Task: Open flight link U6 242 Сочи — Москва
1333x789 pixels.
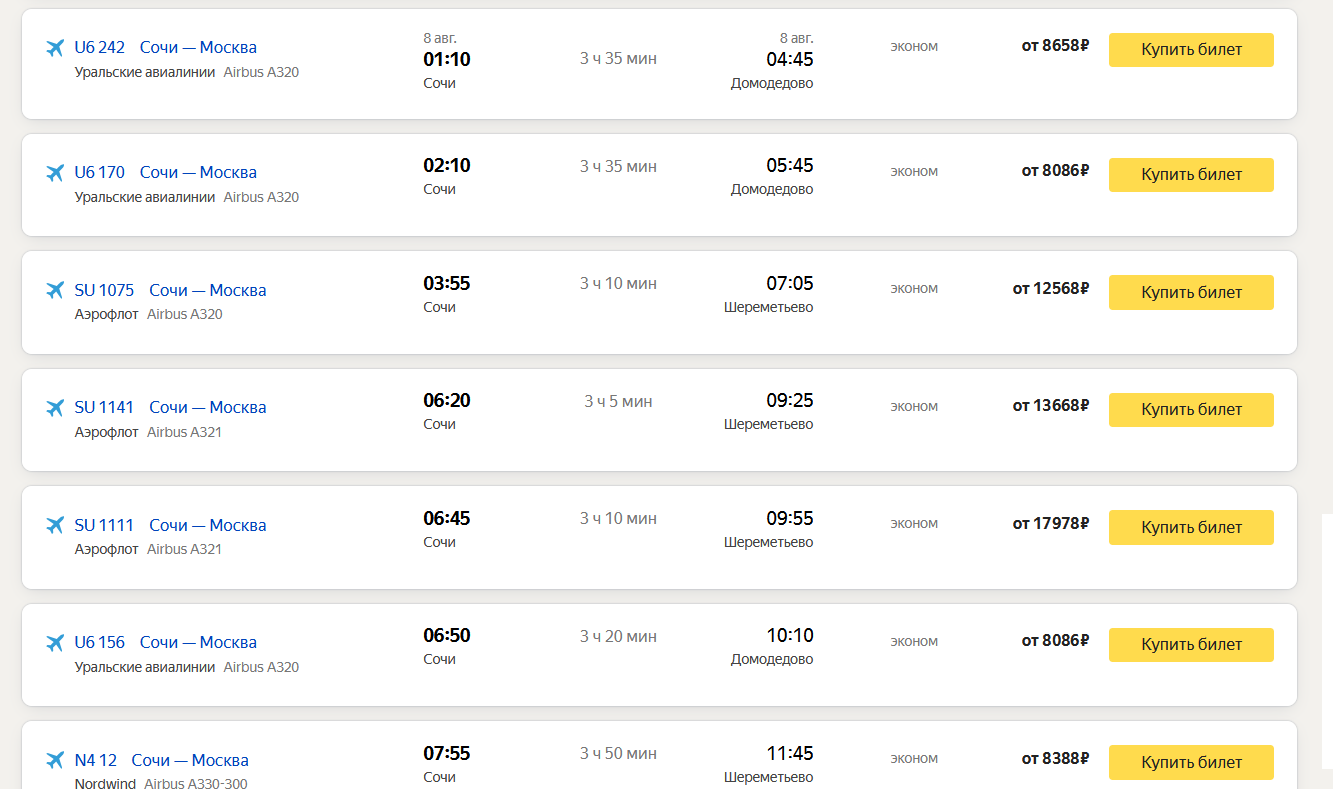Action: tap(165, 48)
